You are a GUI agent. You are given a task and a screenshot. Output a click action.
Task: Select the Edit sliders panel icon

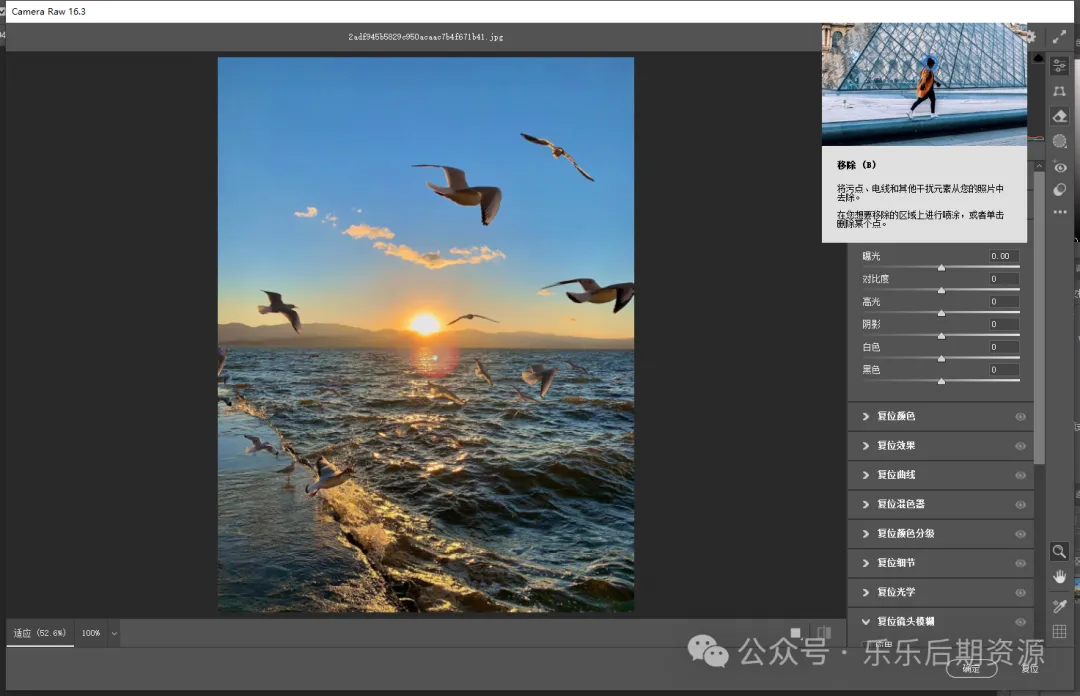click(x=1060, y=65)
